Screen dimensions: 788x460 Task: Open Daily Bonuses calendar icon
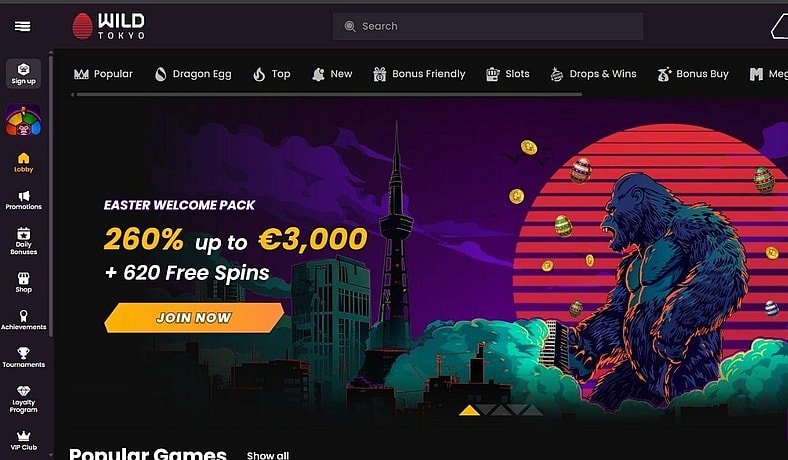click(x=24, y=241)
